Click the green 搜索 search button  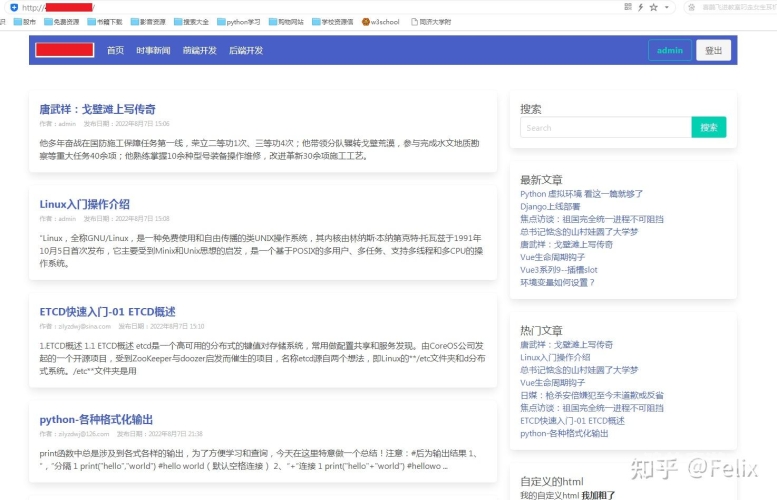[x=709, y=128]
